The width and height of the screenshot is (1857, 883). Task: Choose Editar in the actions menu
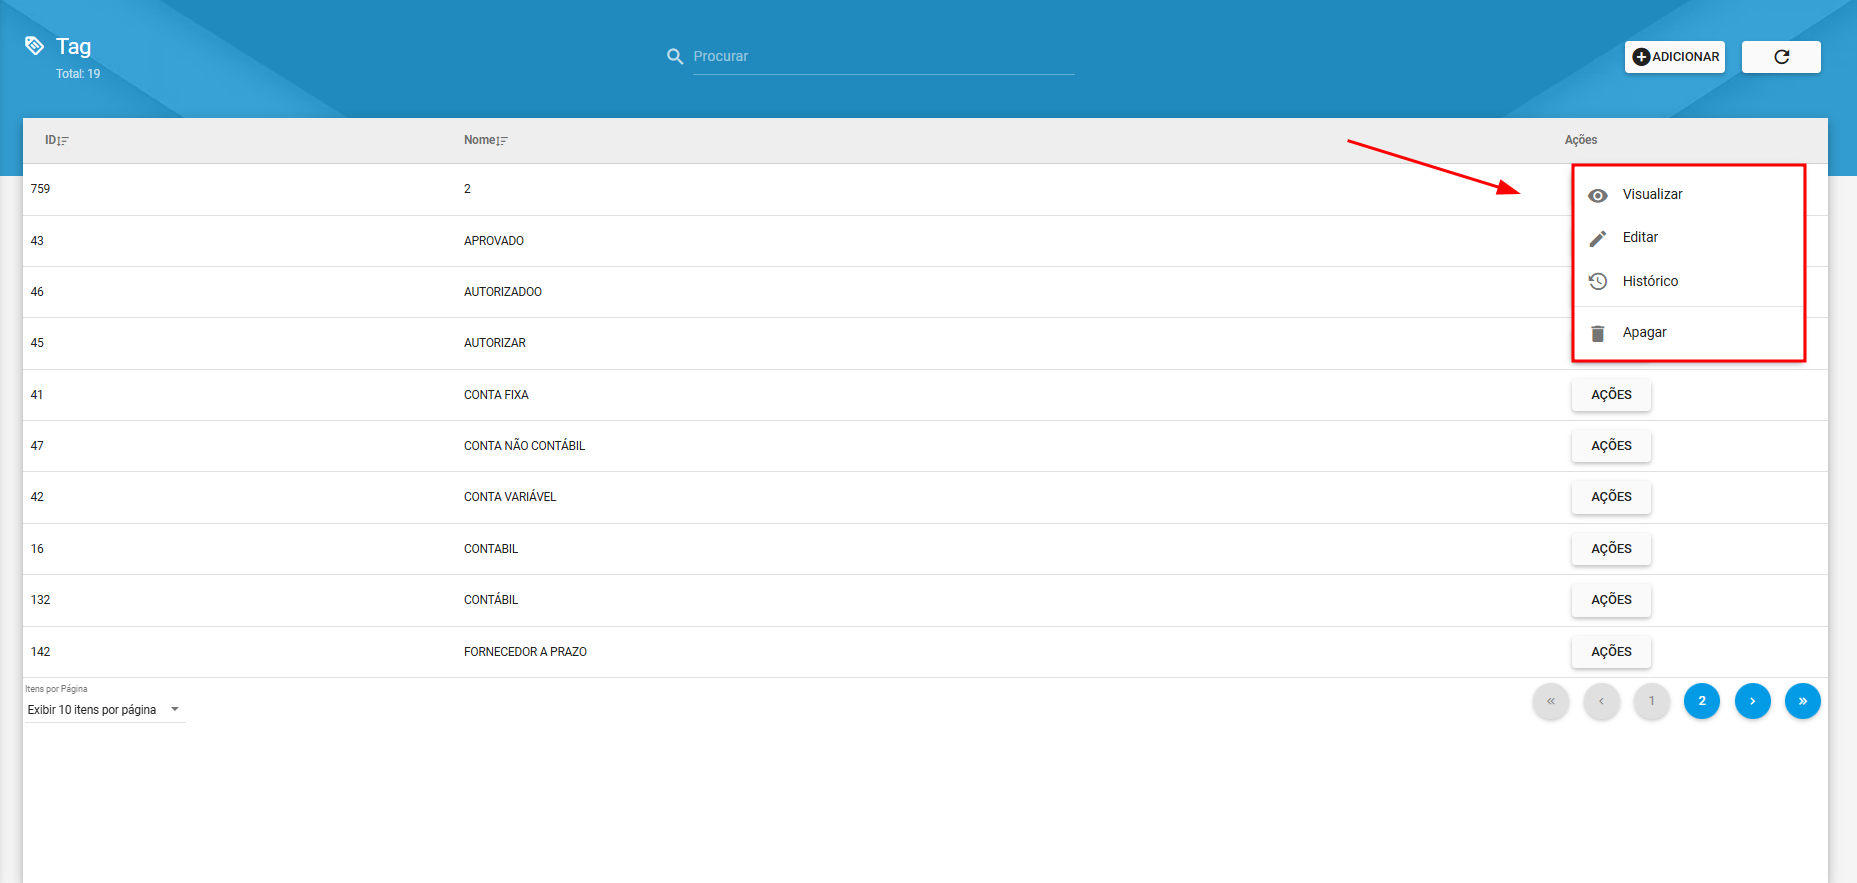[1640, 238]
